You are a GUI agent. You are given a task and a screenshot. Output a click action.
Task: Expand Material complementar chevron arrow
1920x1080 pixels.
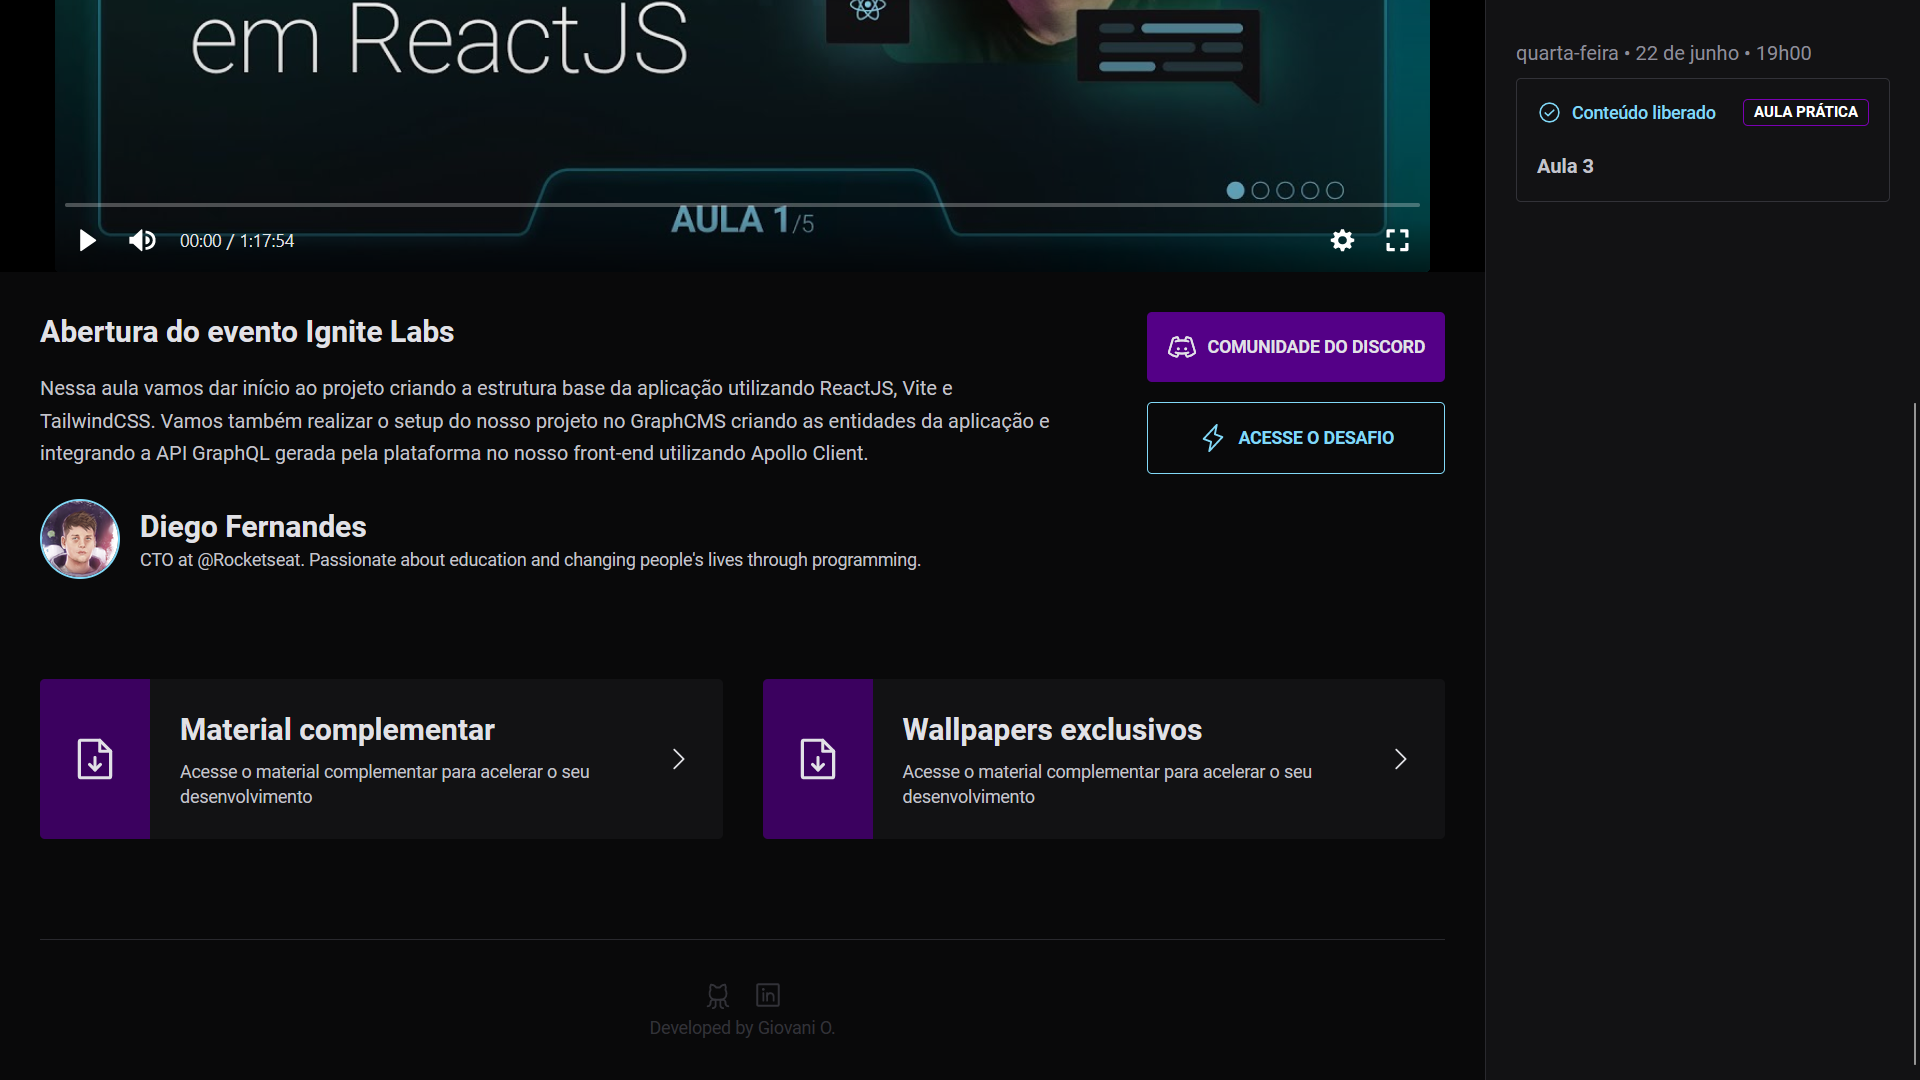tap(678, 759)
